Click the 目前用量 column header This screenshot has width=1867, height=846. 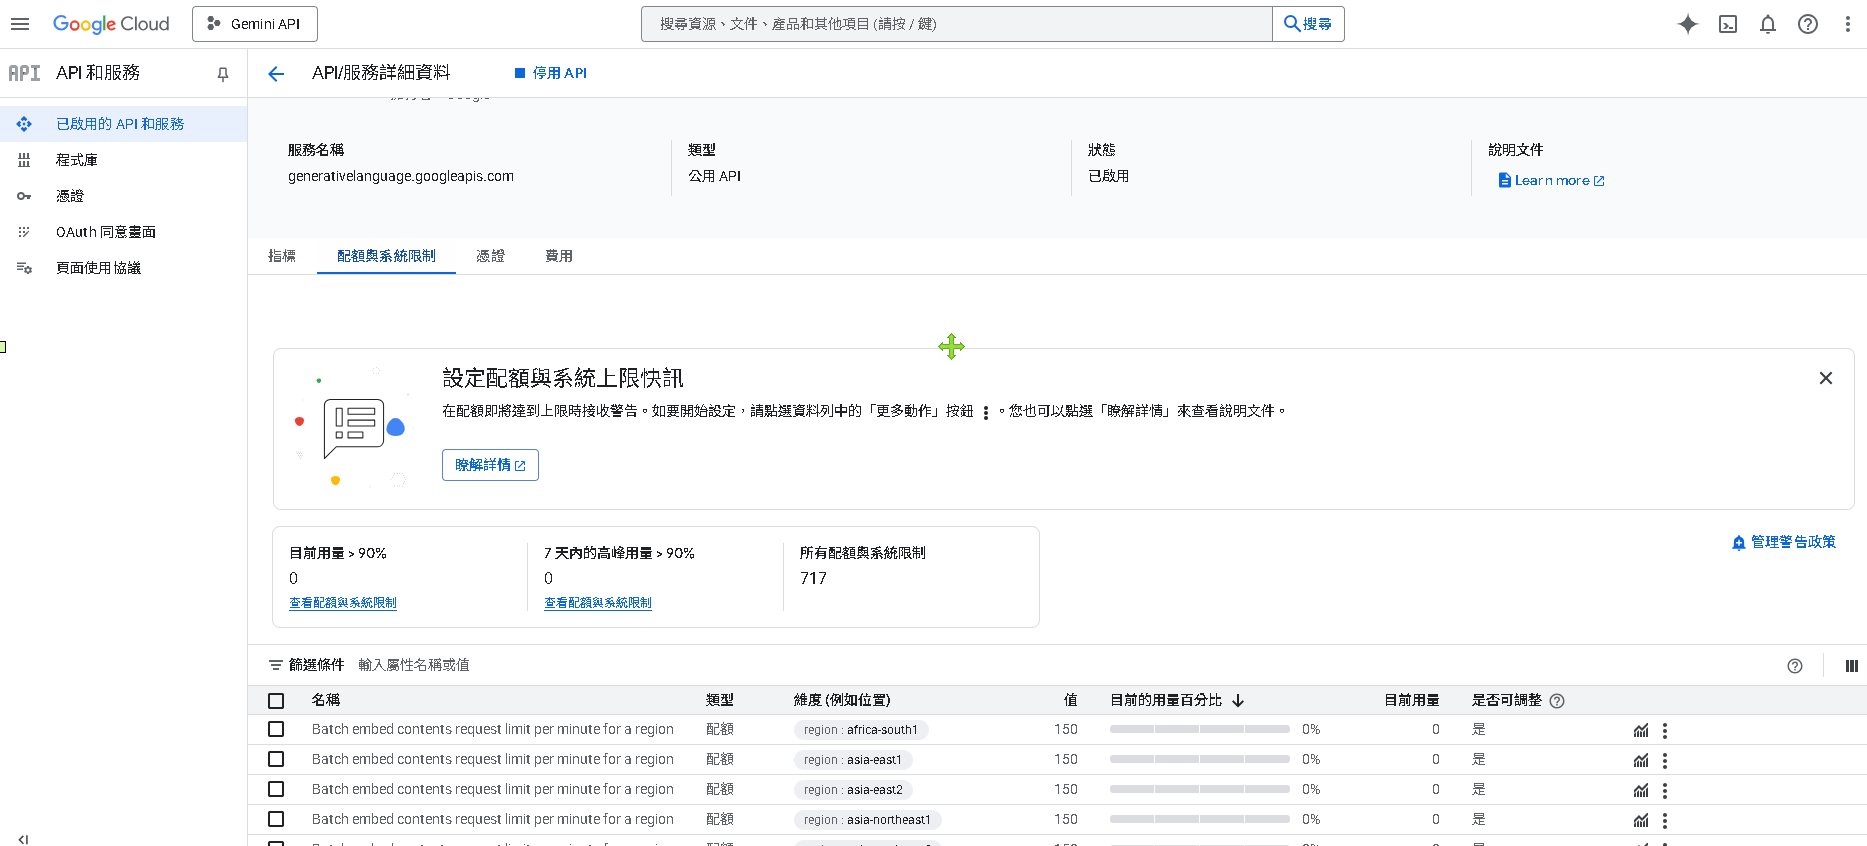point(1411,700)
